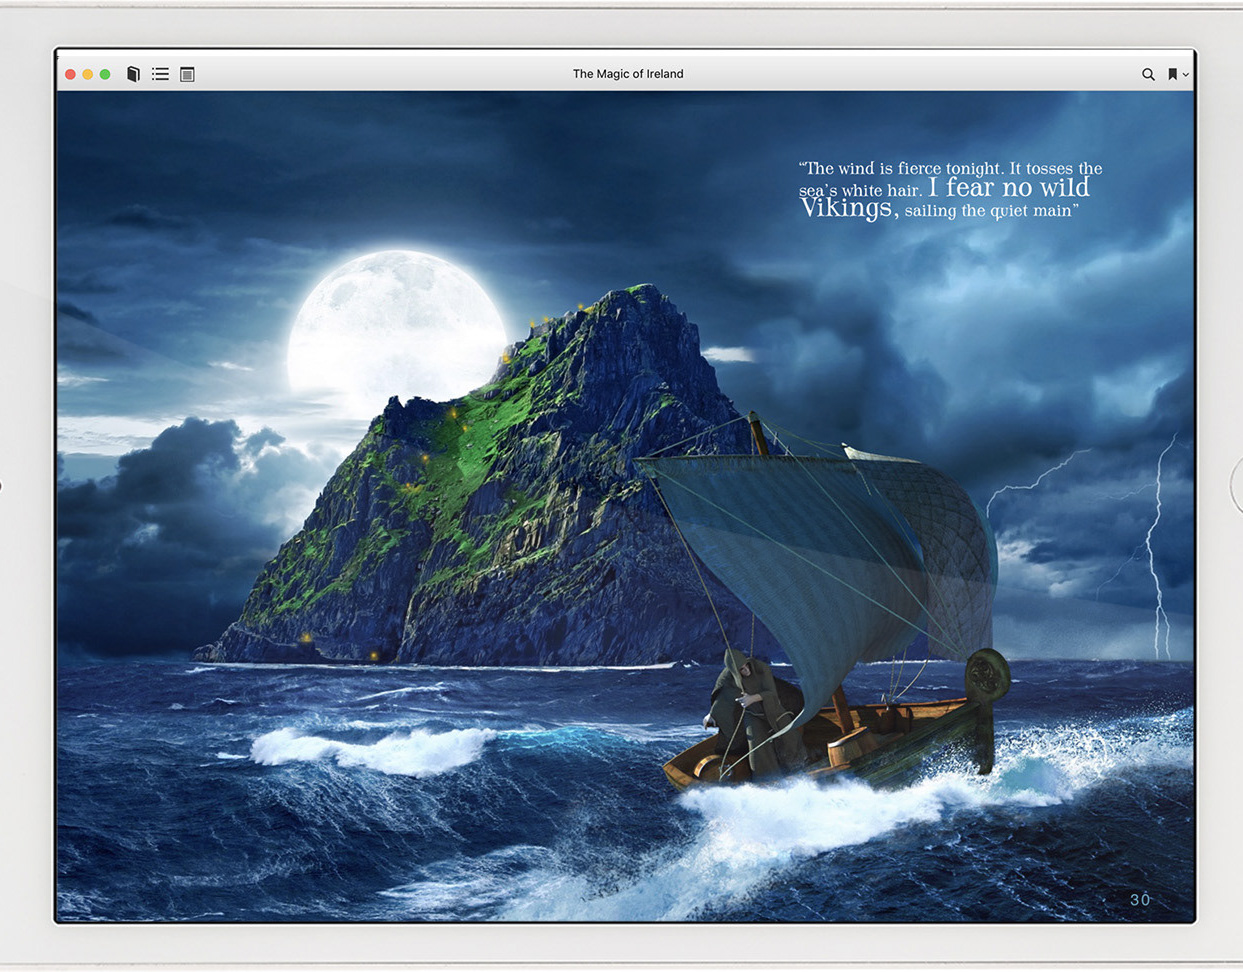Click the title "The Magic of Ireland"
Screen dimensions: 1243x972
click(x=628, y=74)
